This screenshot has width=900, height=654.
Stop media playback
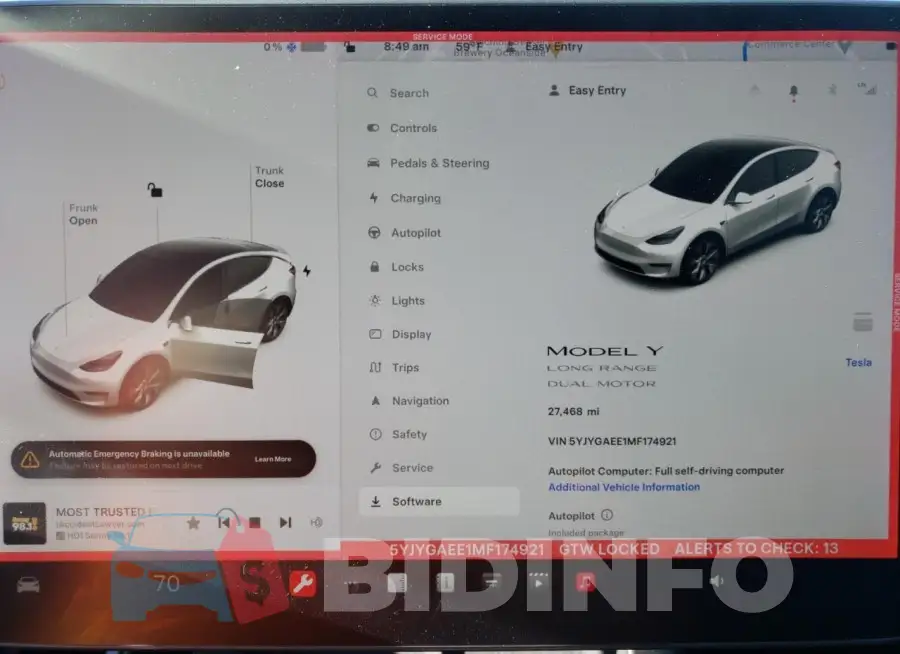255,523
